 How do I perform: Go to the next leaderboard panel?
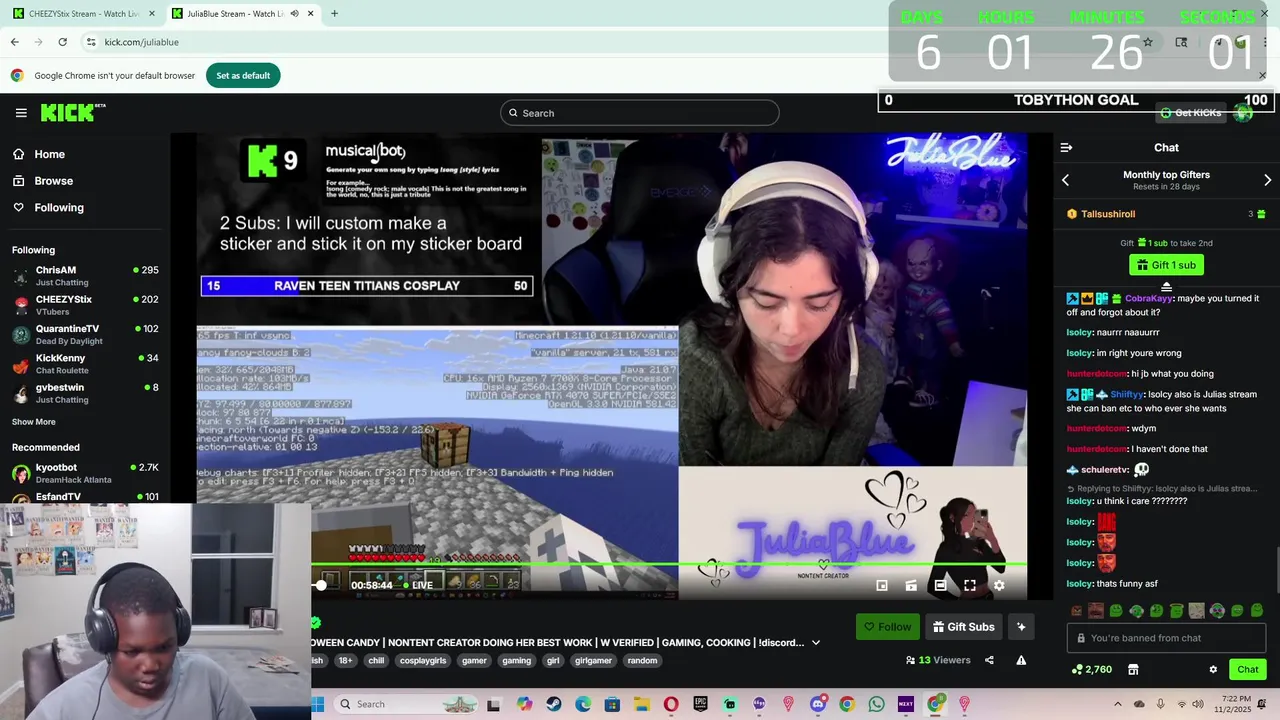pos(1267,180)
